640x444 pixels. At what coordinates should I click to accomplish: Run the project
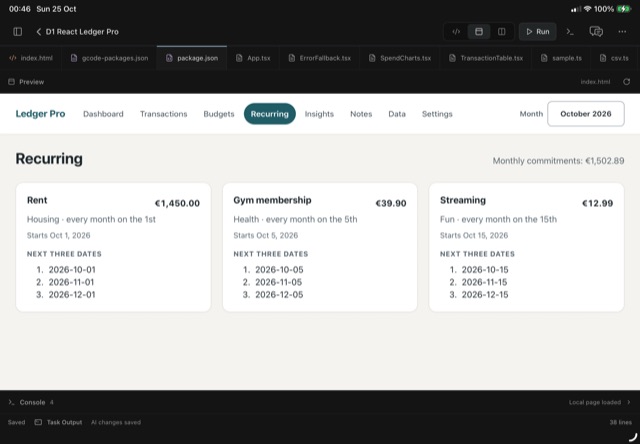(538, 31)
